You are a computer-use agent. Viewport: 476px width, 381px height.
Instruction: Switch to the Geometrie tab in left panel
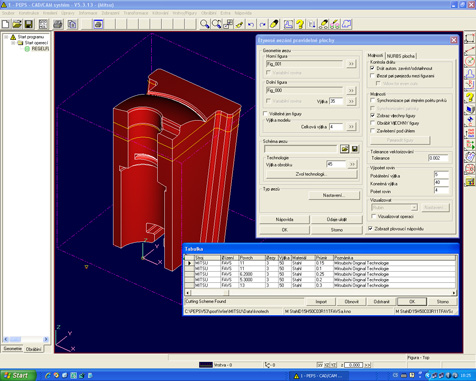(13, 349)
